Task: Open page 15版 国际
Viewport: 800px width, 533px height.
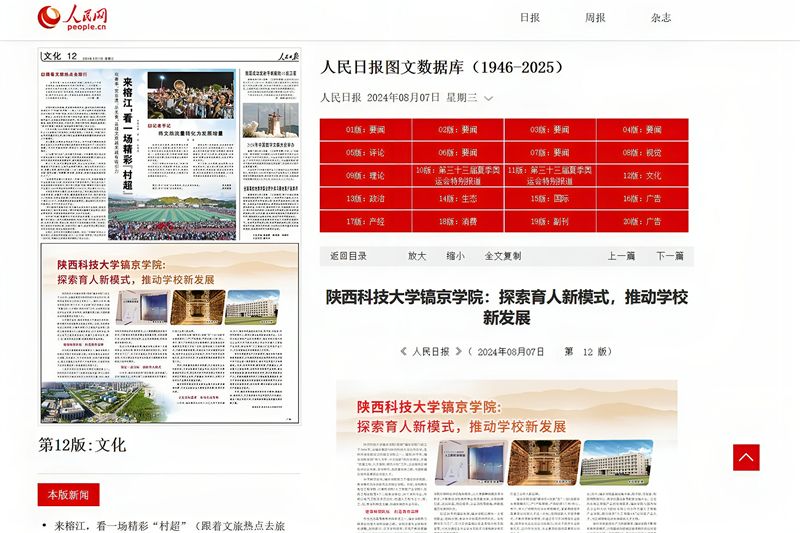Action: click(549, 199)
